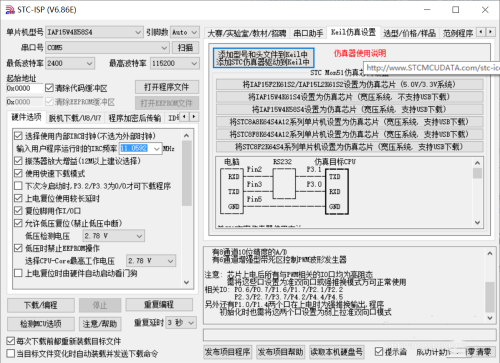Toggle 选择使用内部IRC时钟 checkbox
Image resolution: width=500 pixels, height=363 pixels.
pos(18,136)
